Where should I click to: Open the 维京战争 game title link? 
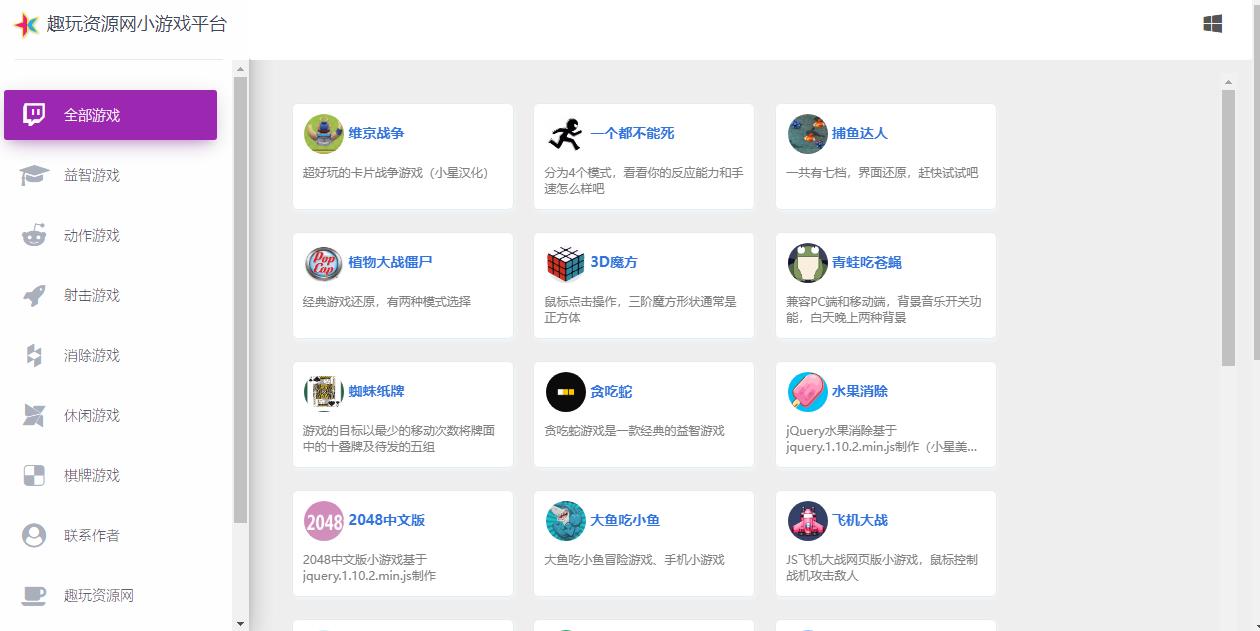point(376,133)
